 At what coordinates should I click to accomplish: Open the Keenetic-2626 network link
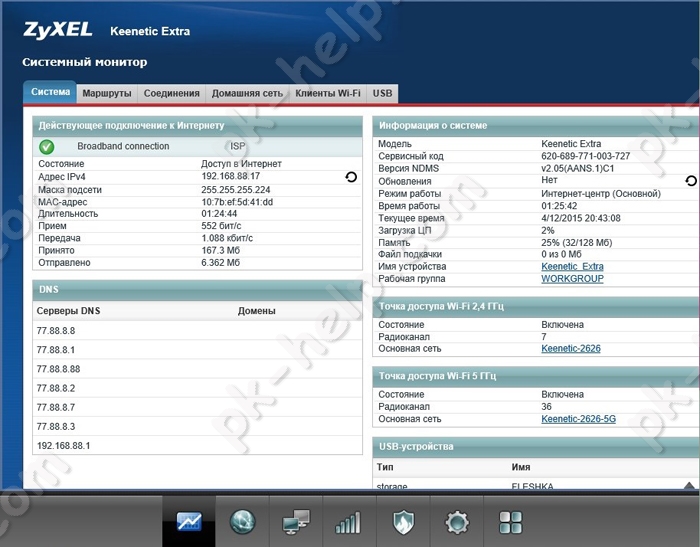pyautogui.click(x=571, y=349)
